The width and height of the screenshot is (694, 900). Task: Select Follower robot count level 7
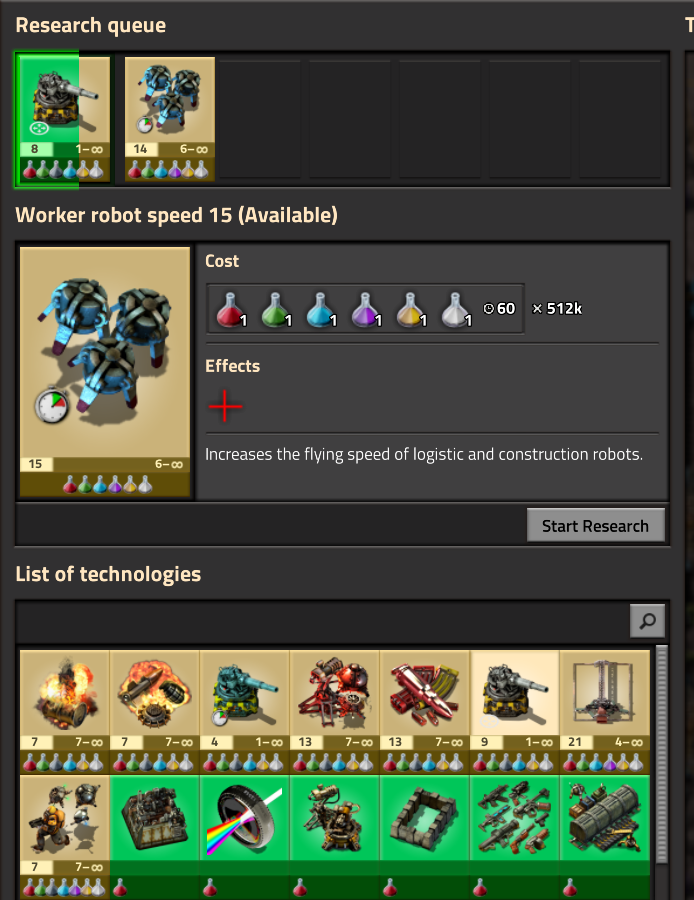64,837
